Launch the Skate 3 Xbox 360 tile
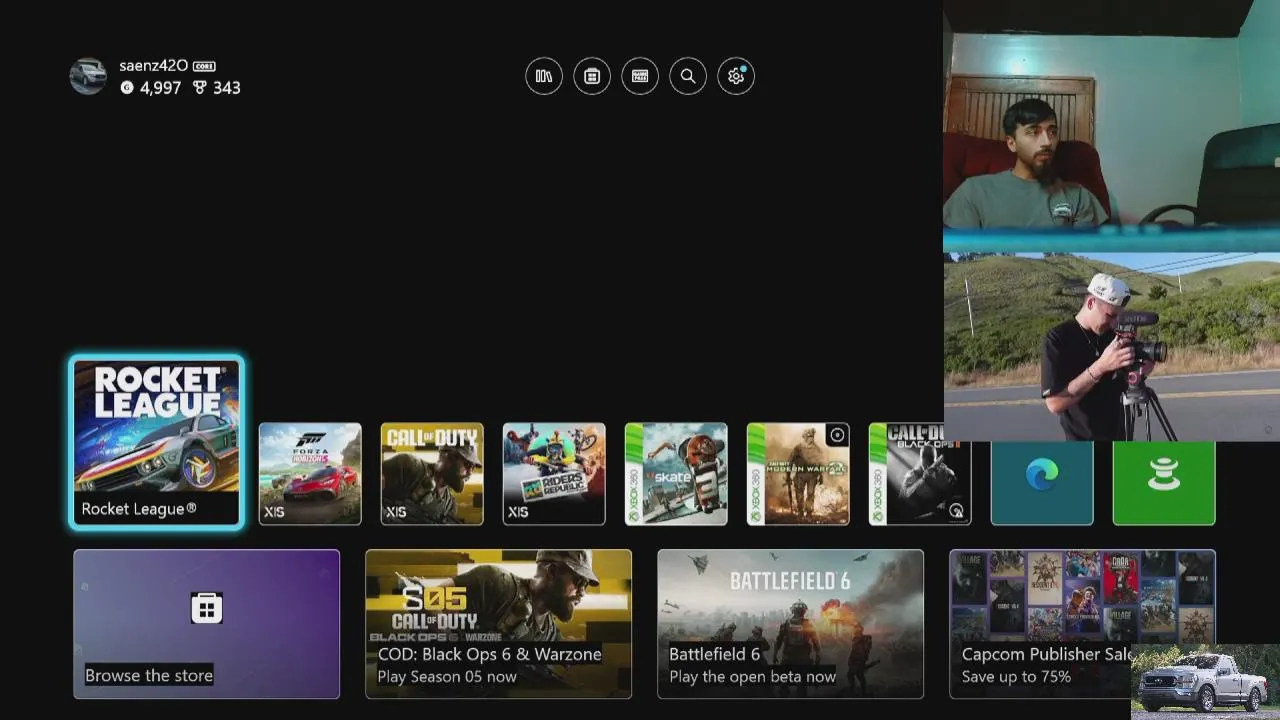This screenshot has height=720, width=1280. (x=676, y=474)
